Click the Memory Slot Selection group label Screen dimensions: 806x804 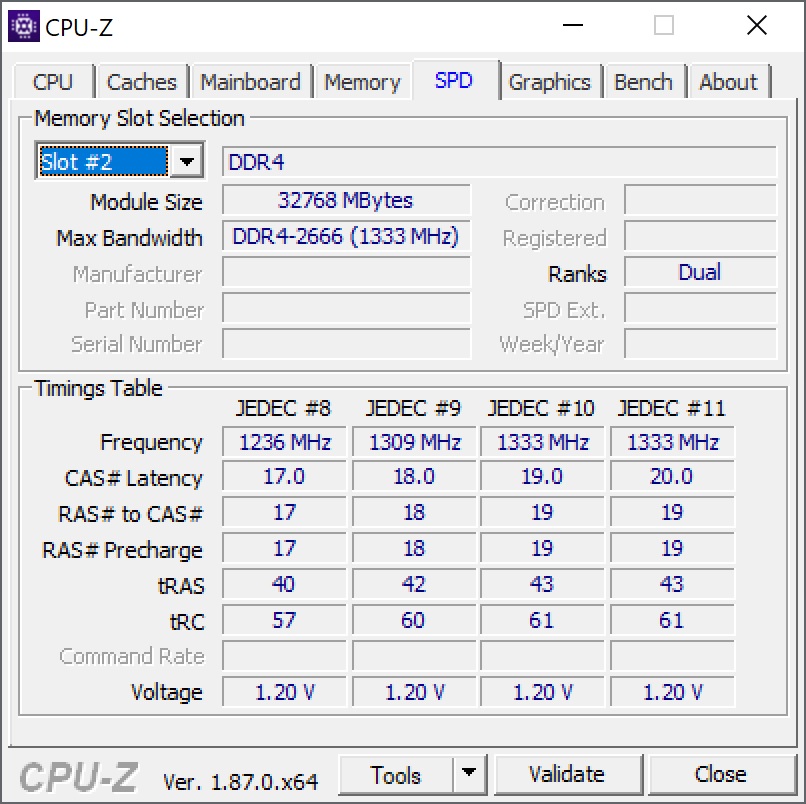point(139,119)
